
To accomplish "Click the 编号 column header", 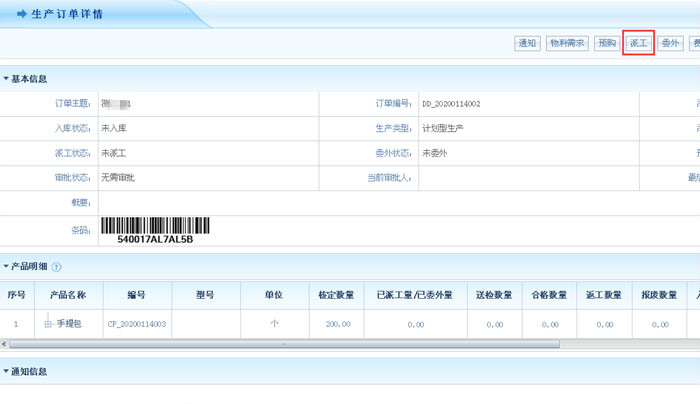I will point(137,295).
